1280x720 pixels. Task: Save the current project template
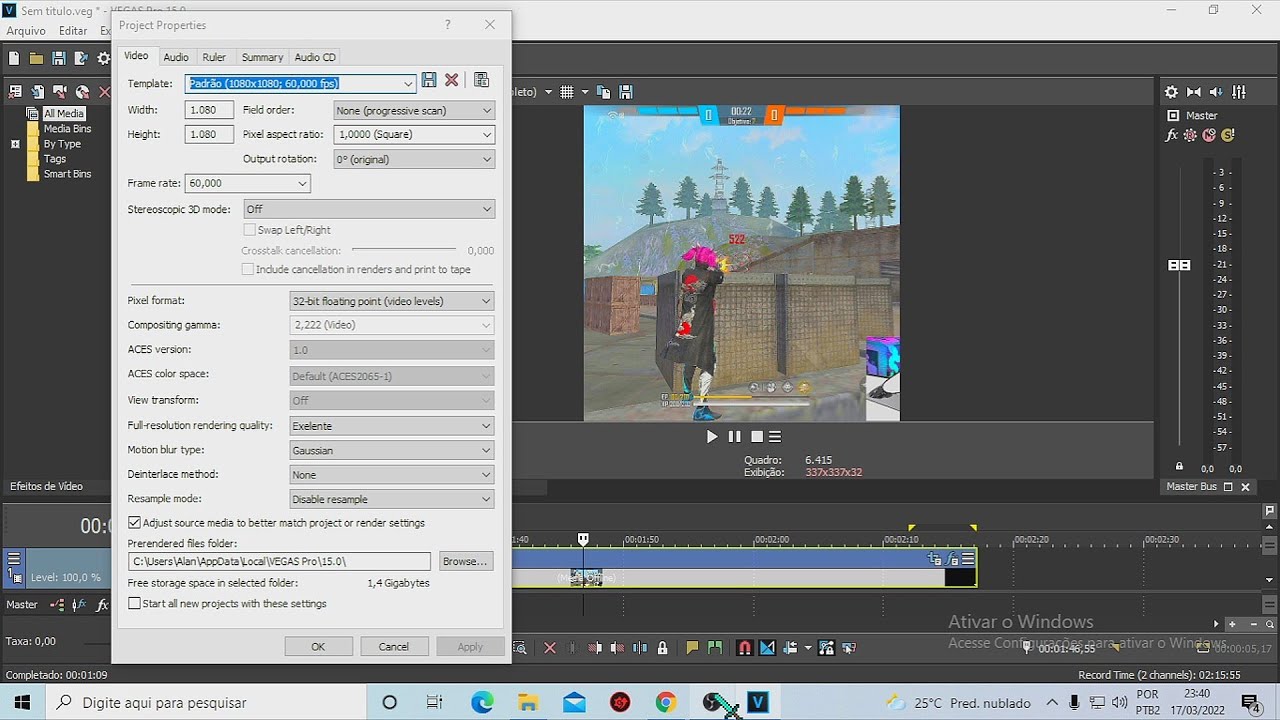coord(429,80)
